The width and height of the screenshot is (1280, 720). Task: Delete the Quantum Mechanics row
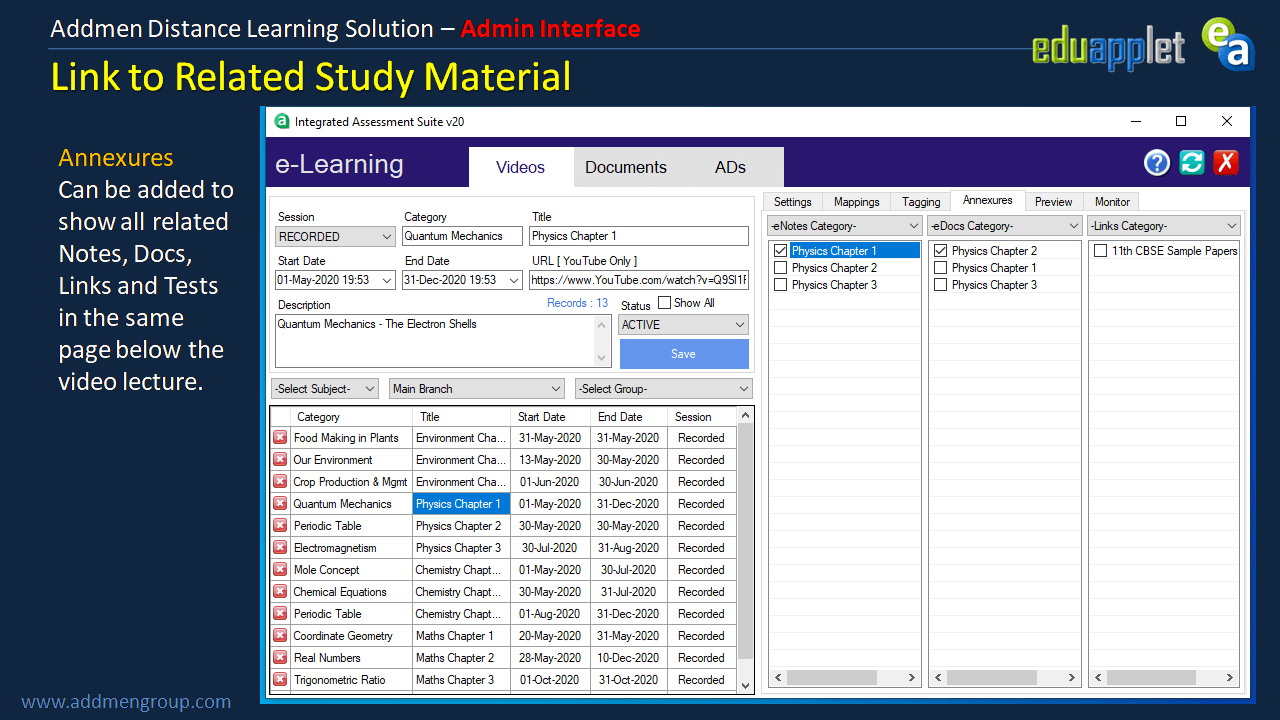coord(280,504)
